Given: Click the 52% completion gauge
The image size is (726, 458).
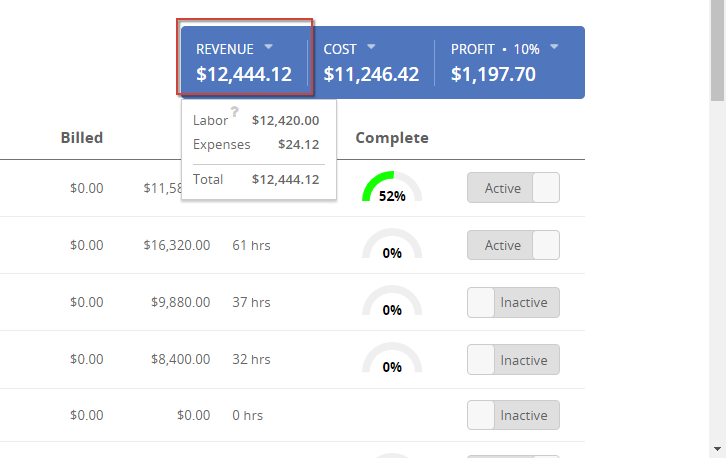Looking at the screenshot, I should click(392, 187).
